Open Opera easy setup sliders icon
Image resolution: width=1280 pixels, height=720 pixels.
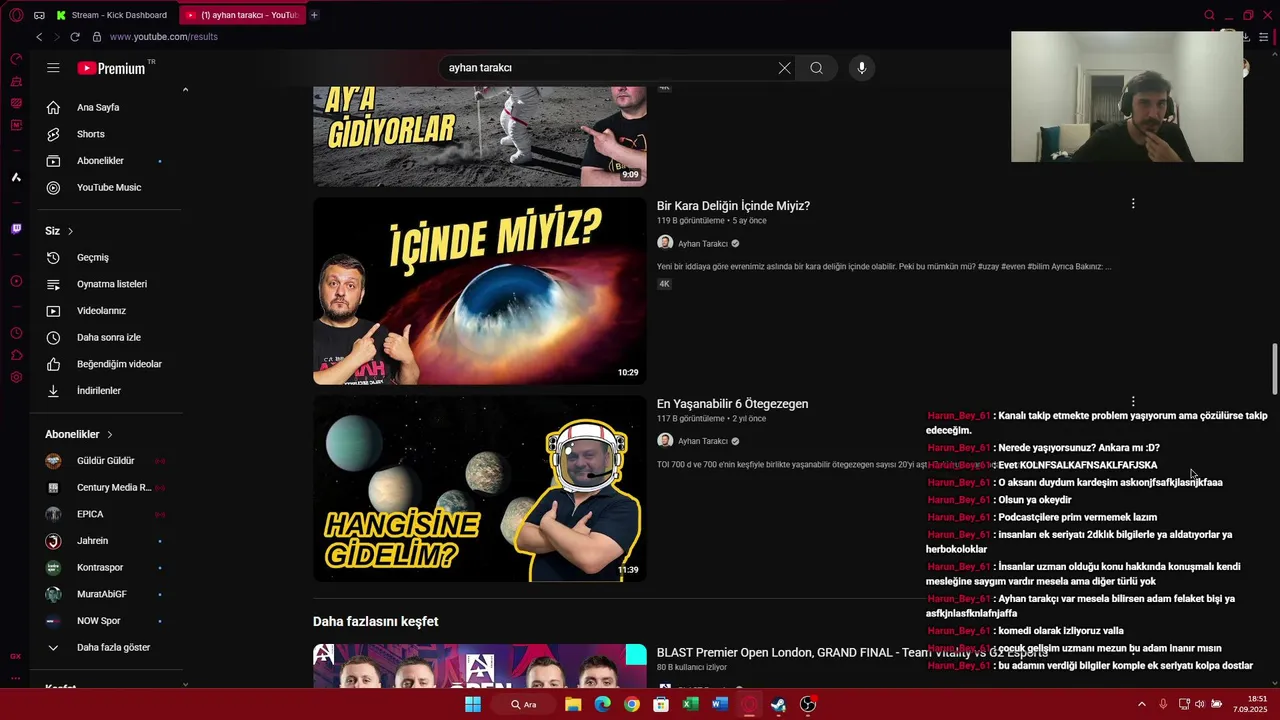tap(1264, 37)
